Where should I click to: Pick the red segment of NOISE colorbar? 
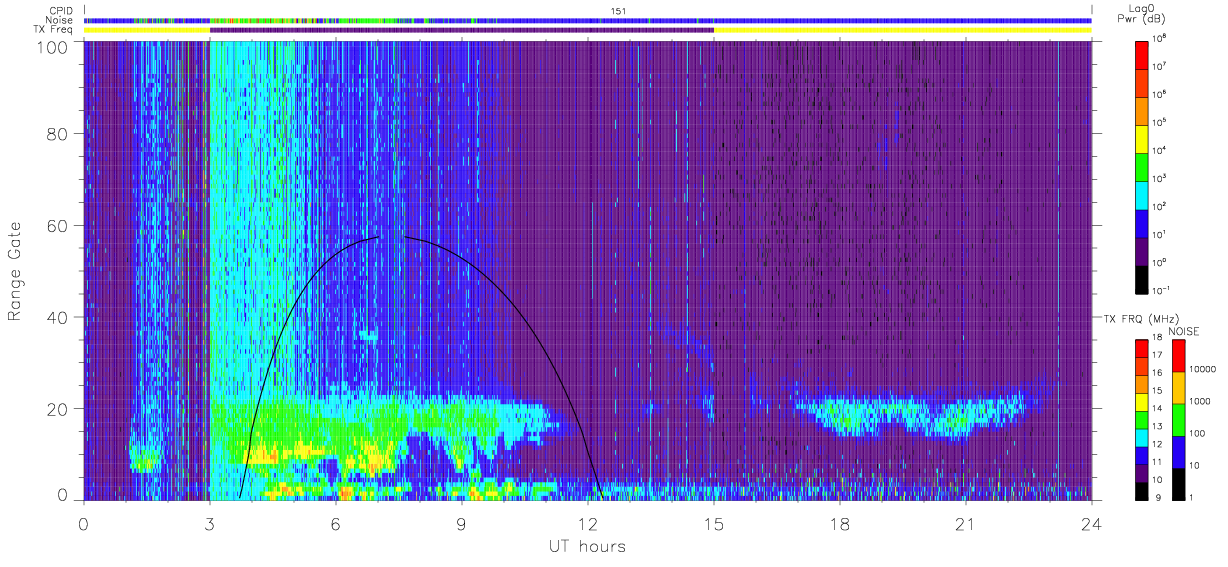click(1177, 355)
